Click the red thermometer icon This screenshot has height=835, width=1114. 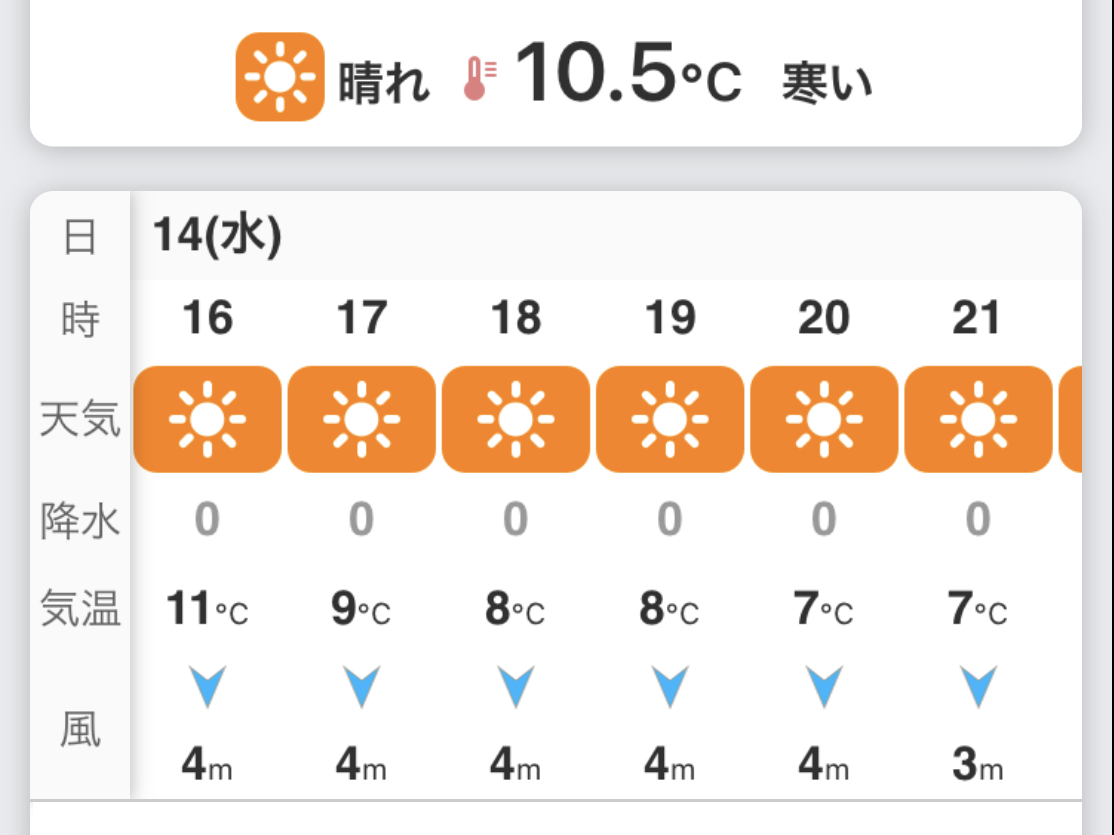point(475,78)
